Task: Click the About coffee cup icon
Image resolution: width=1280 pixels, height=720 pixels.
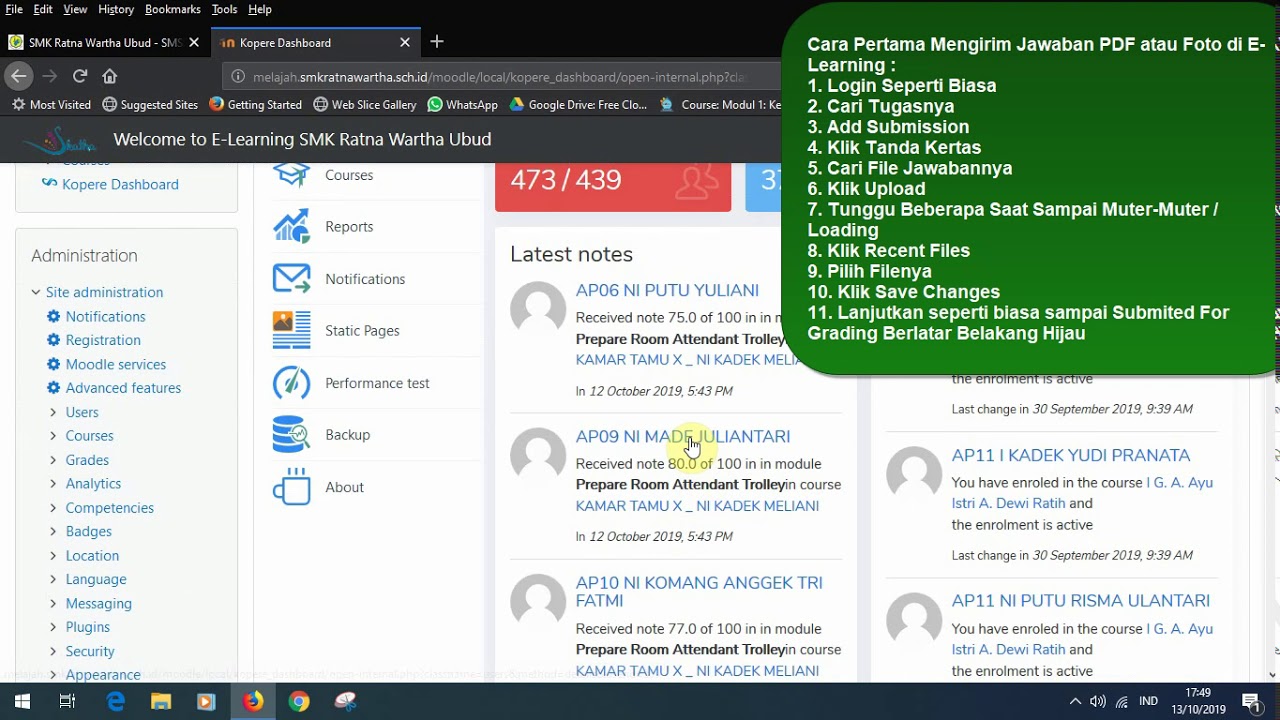Action: point(292,487)
